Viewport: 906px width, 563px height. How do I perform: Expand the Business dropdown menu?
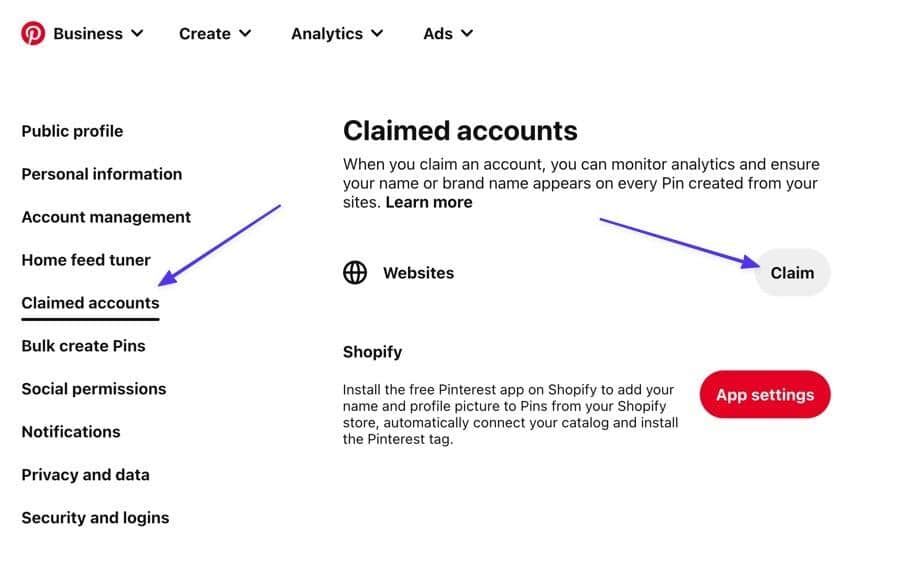(x=98, y=33)
